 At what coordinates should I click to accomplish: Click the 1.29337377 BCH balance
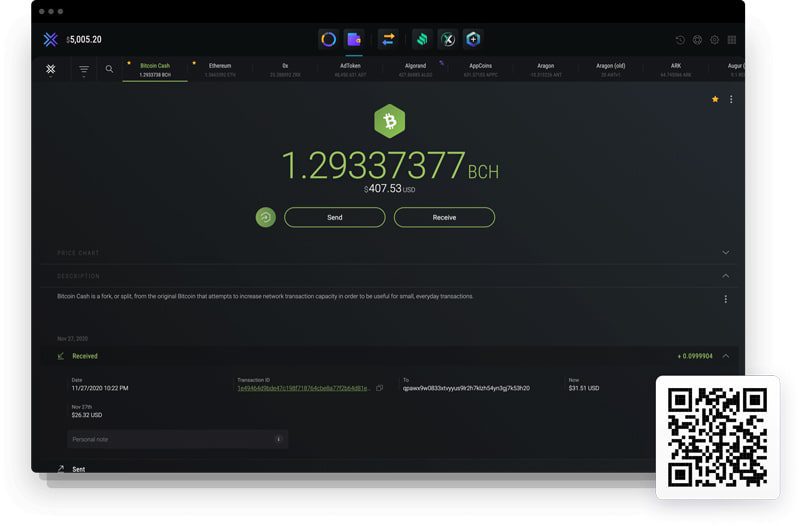coord(390,166)
